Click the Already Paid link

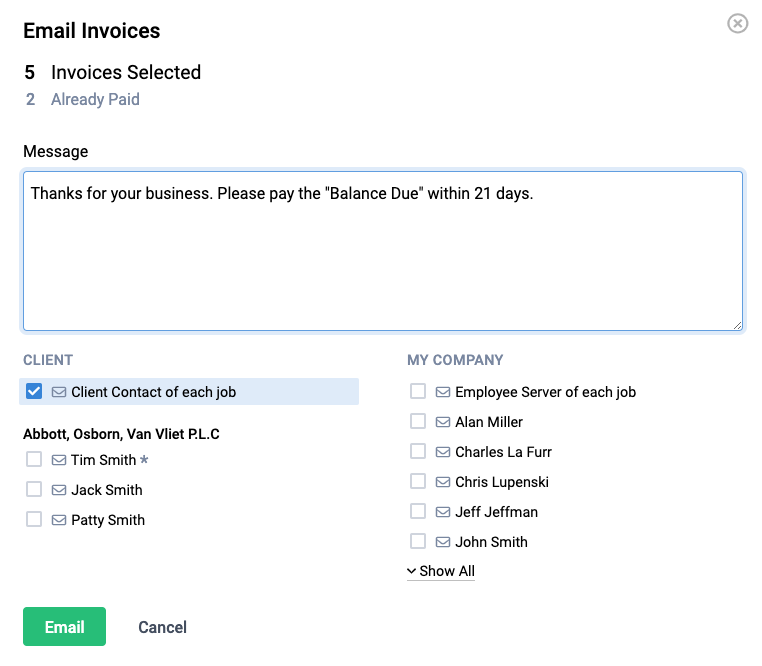[95, 99]
